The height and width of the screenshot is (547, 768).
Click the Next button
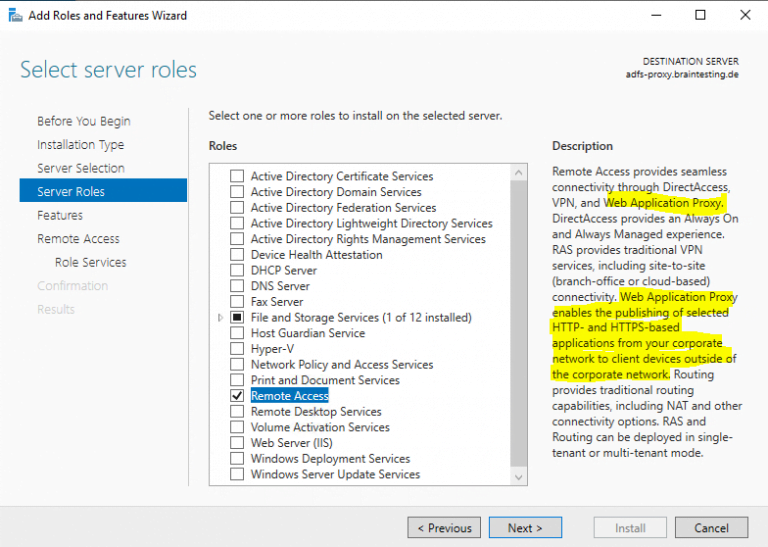(x=525, y=527)
